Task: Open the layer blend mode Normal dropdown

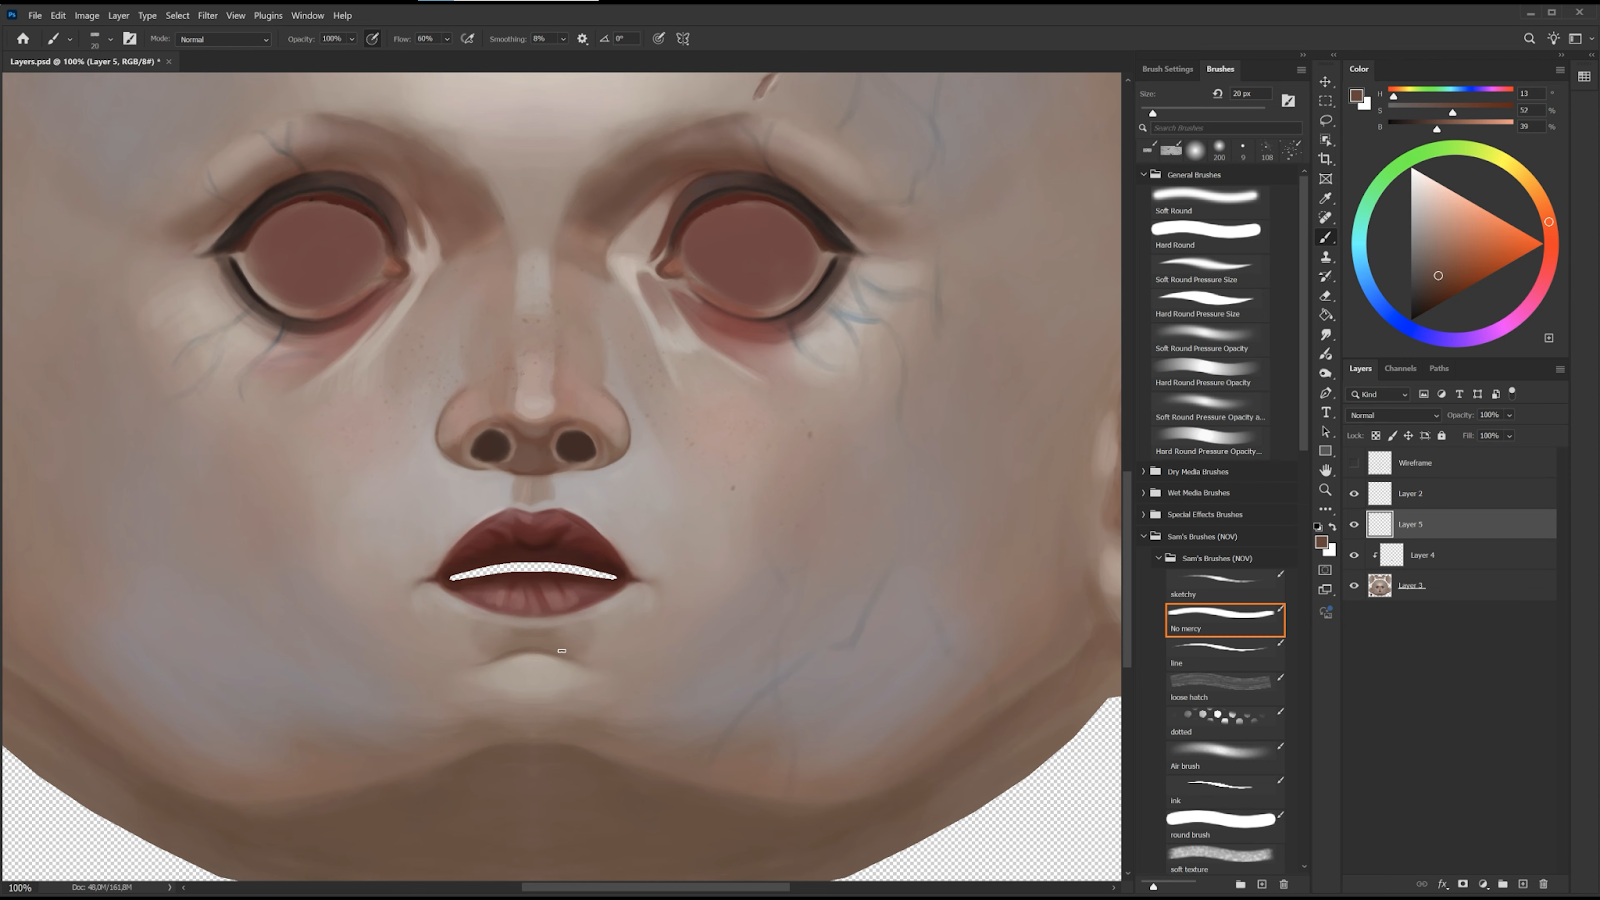Action: pos(1394,415)
